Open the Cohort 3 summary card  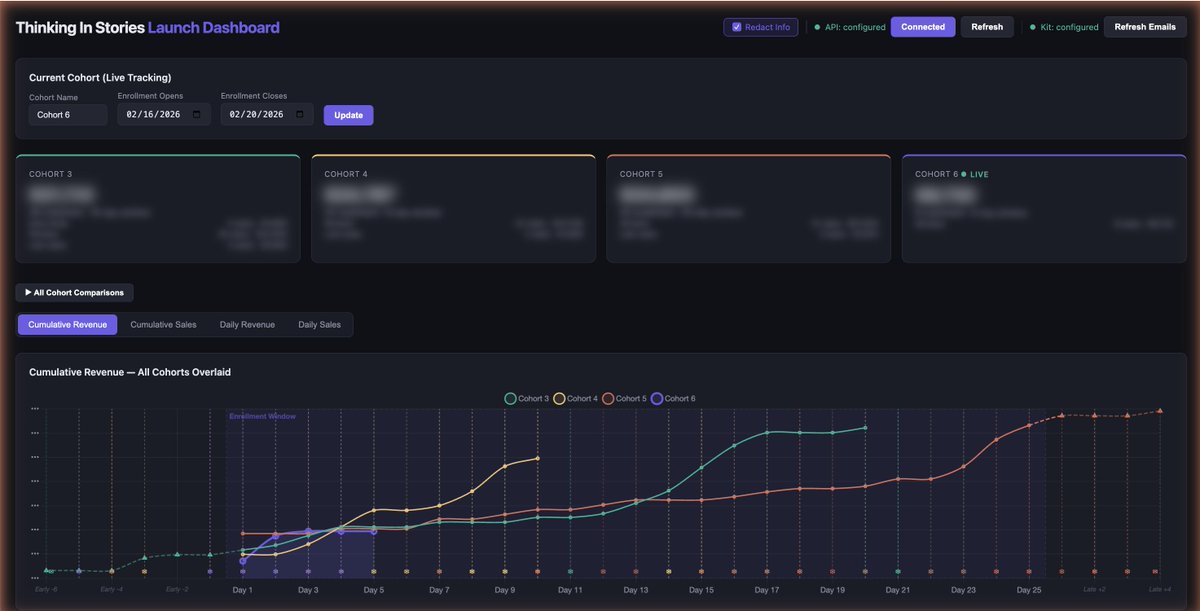pos(158,209)
